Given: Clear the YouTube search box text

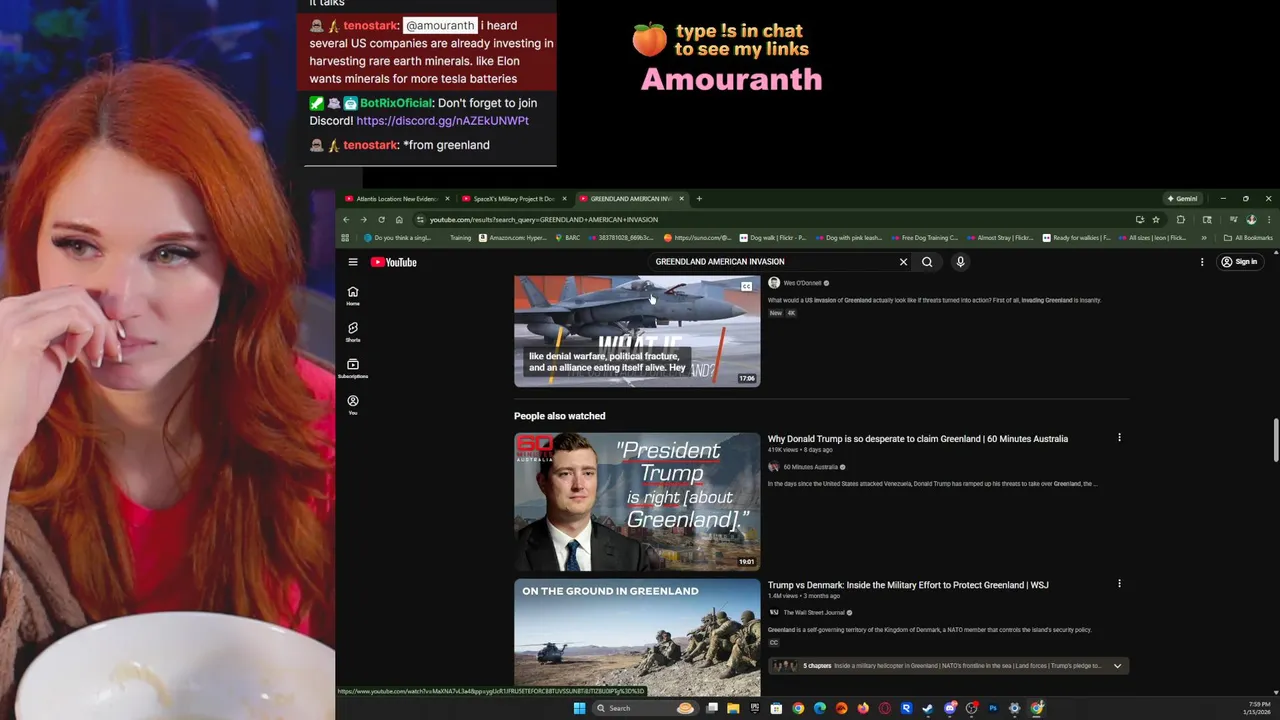Looking at the screenshot, I should click(903, 262).
